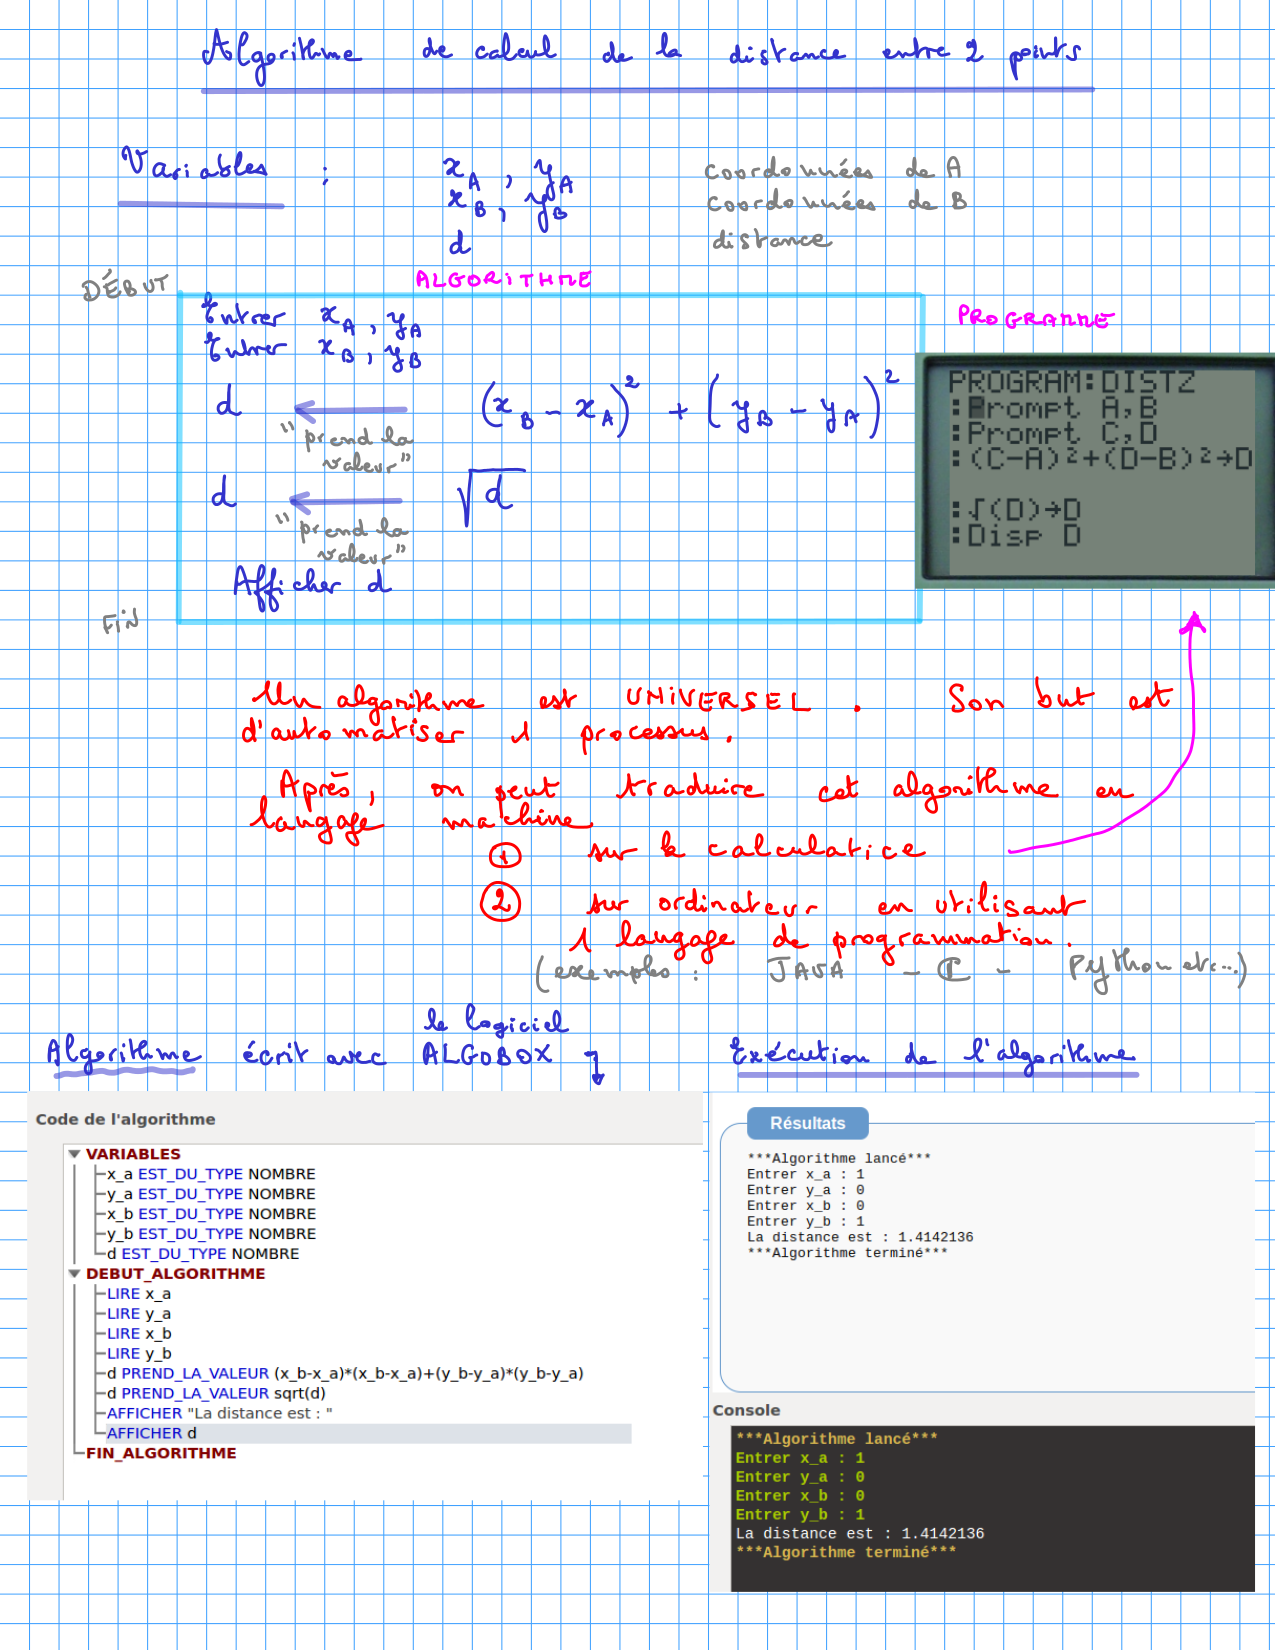Click the red circled number 2 marker
The width and height of the screenshot is (1275, 1650).
point(500,902)
